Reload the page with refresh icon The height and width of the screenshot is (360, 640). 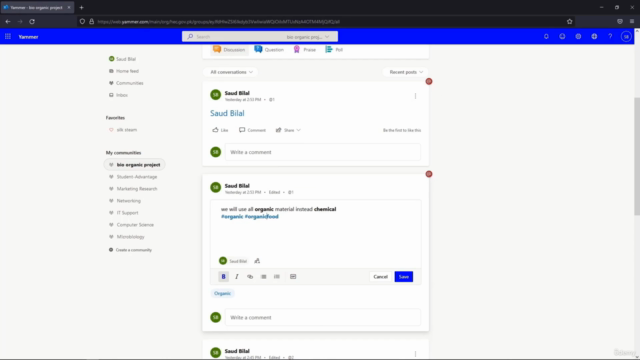(x=32, y=22)
